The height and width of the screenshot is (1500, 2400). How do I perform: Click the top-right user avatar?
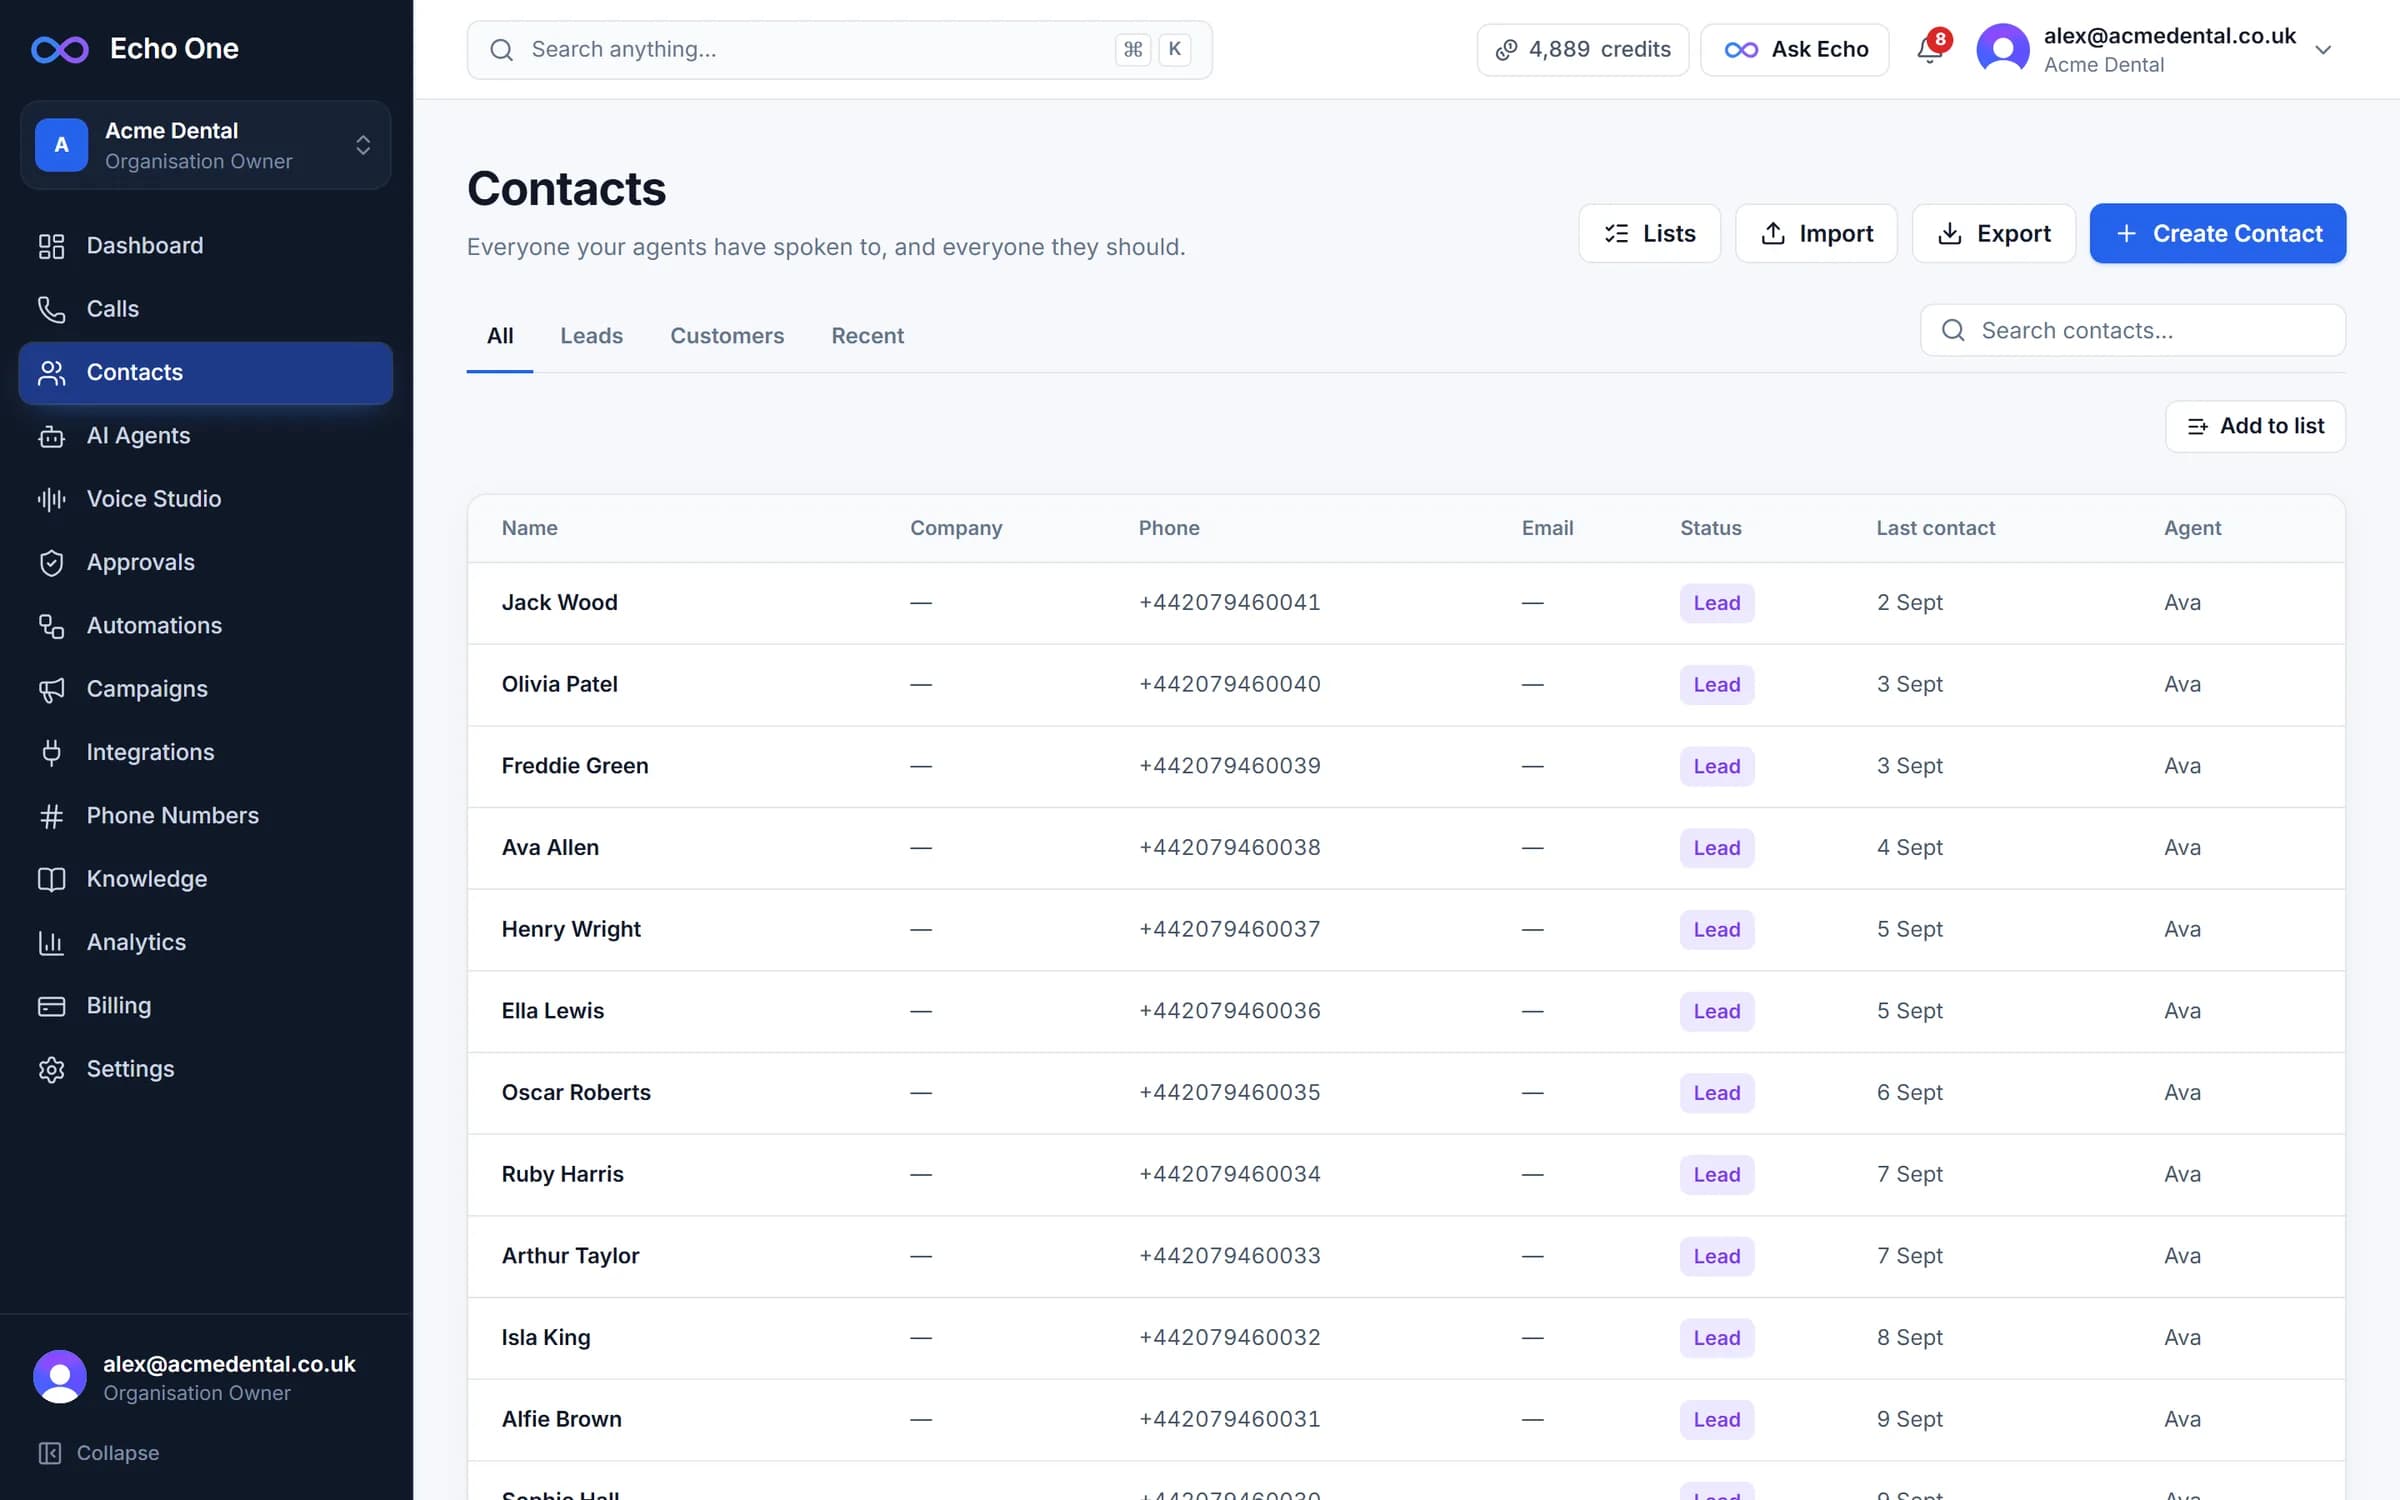pyautogui.click(x=2002, y=49)
